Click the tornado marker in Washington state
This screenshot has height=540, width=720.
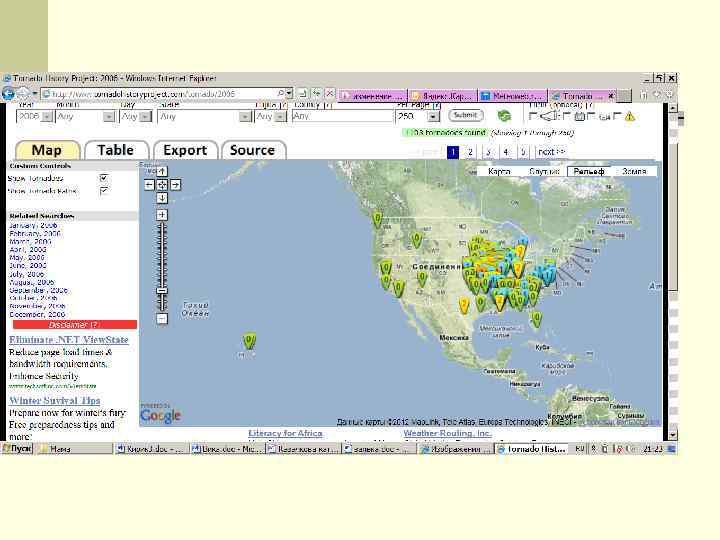tap(377, 219)
